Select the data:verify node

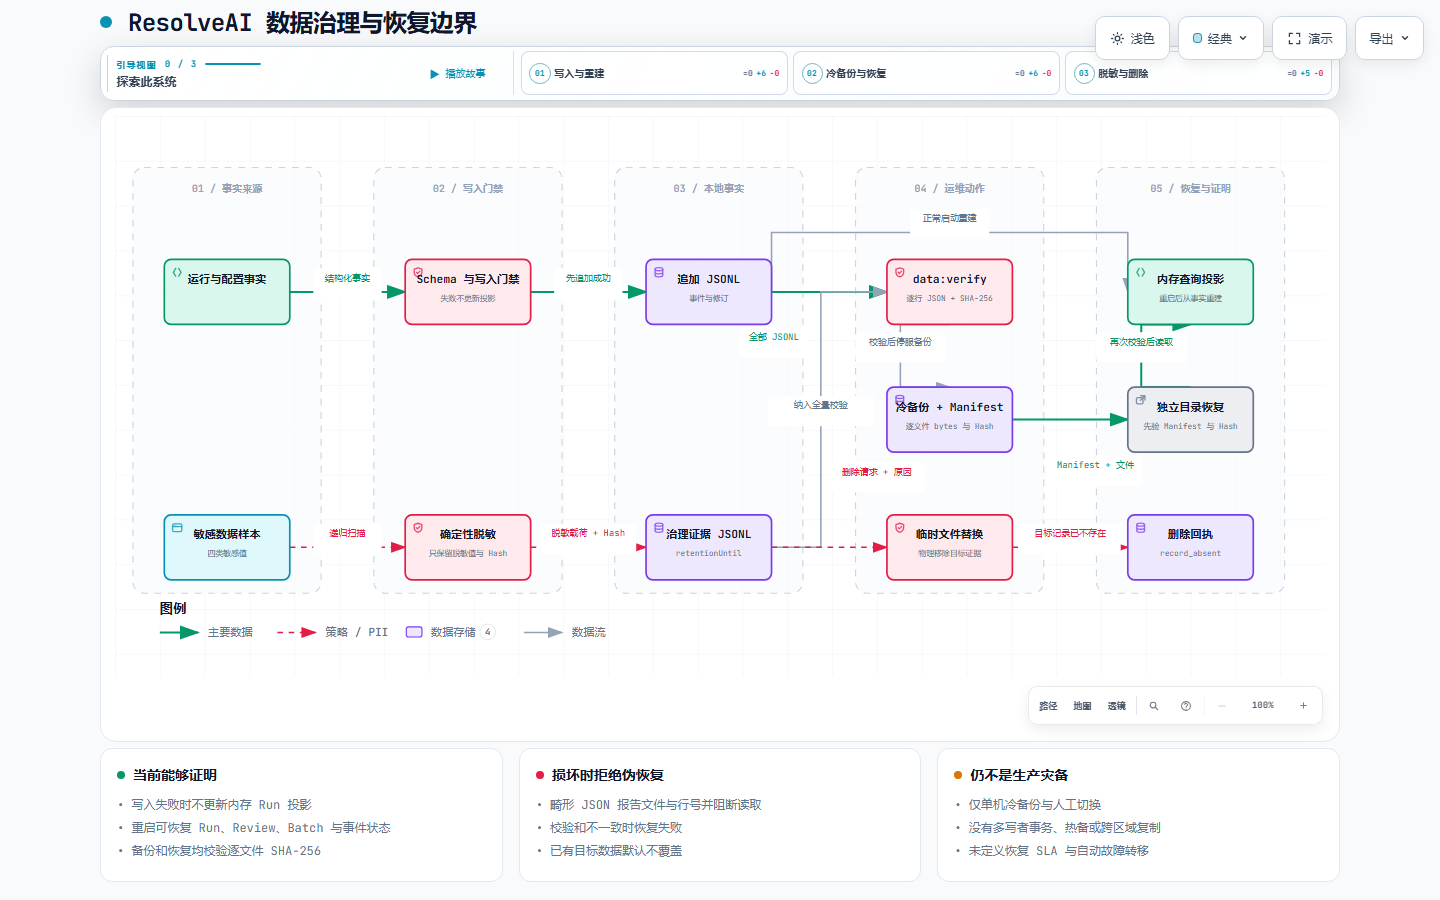click(x=950, y=292)
